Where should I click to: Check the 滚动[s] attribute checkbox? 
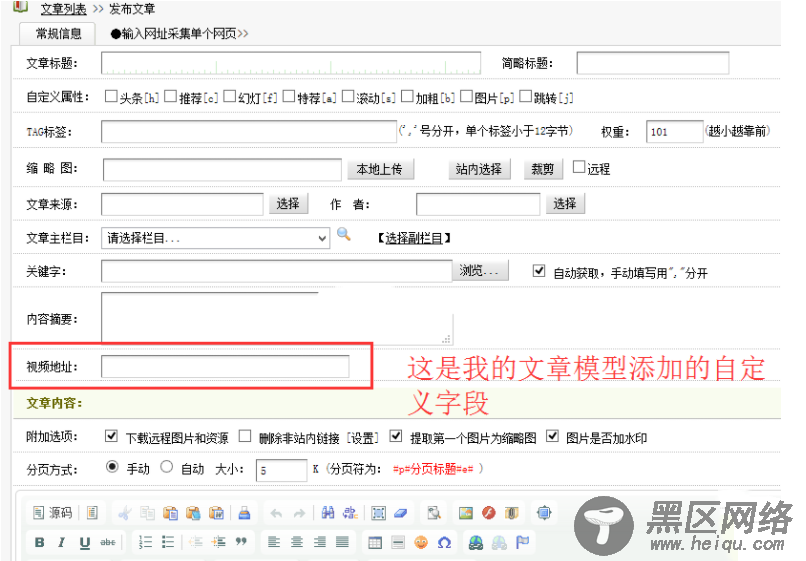[x=348, y=96]
